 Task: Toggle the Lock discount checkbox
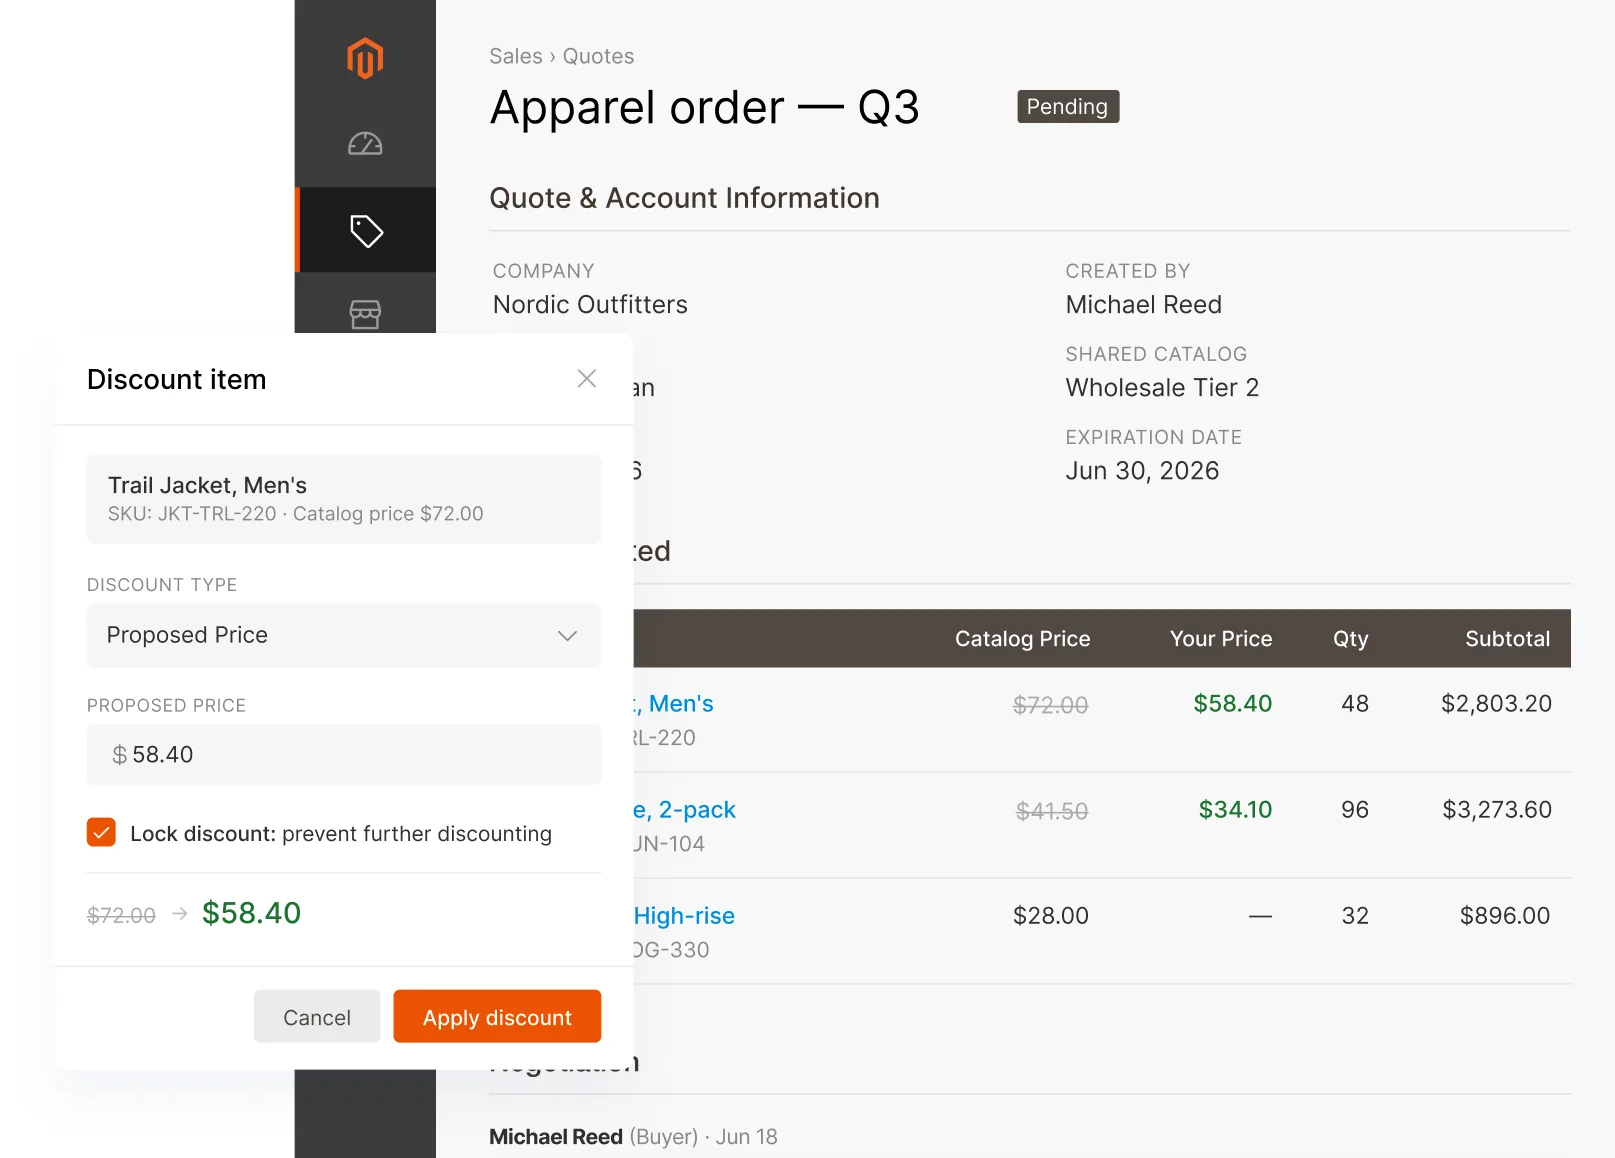101,832
